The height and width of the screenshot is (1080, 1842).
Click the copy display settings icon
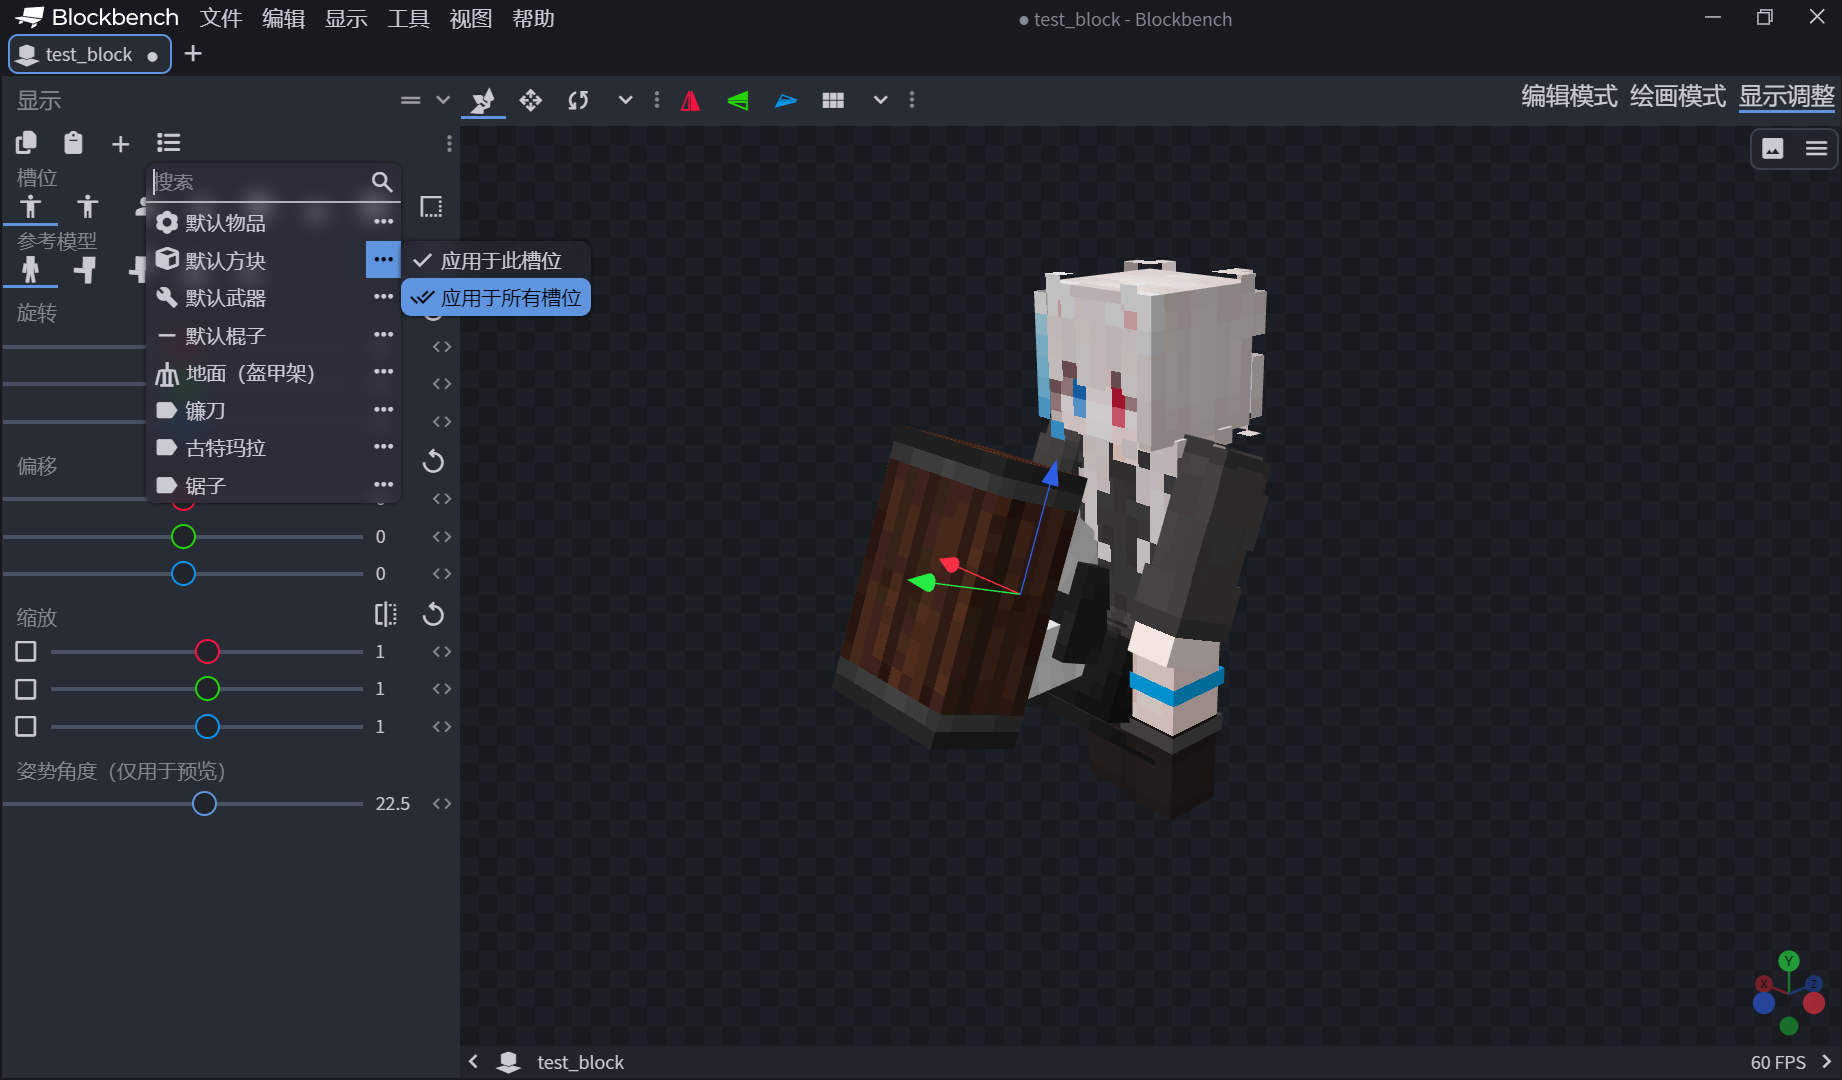[27, 143]
